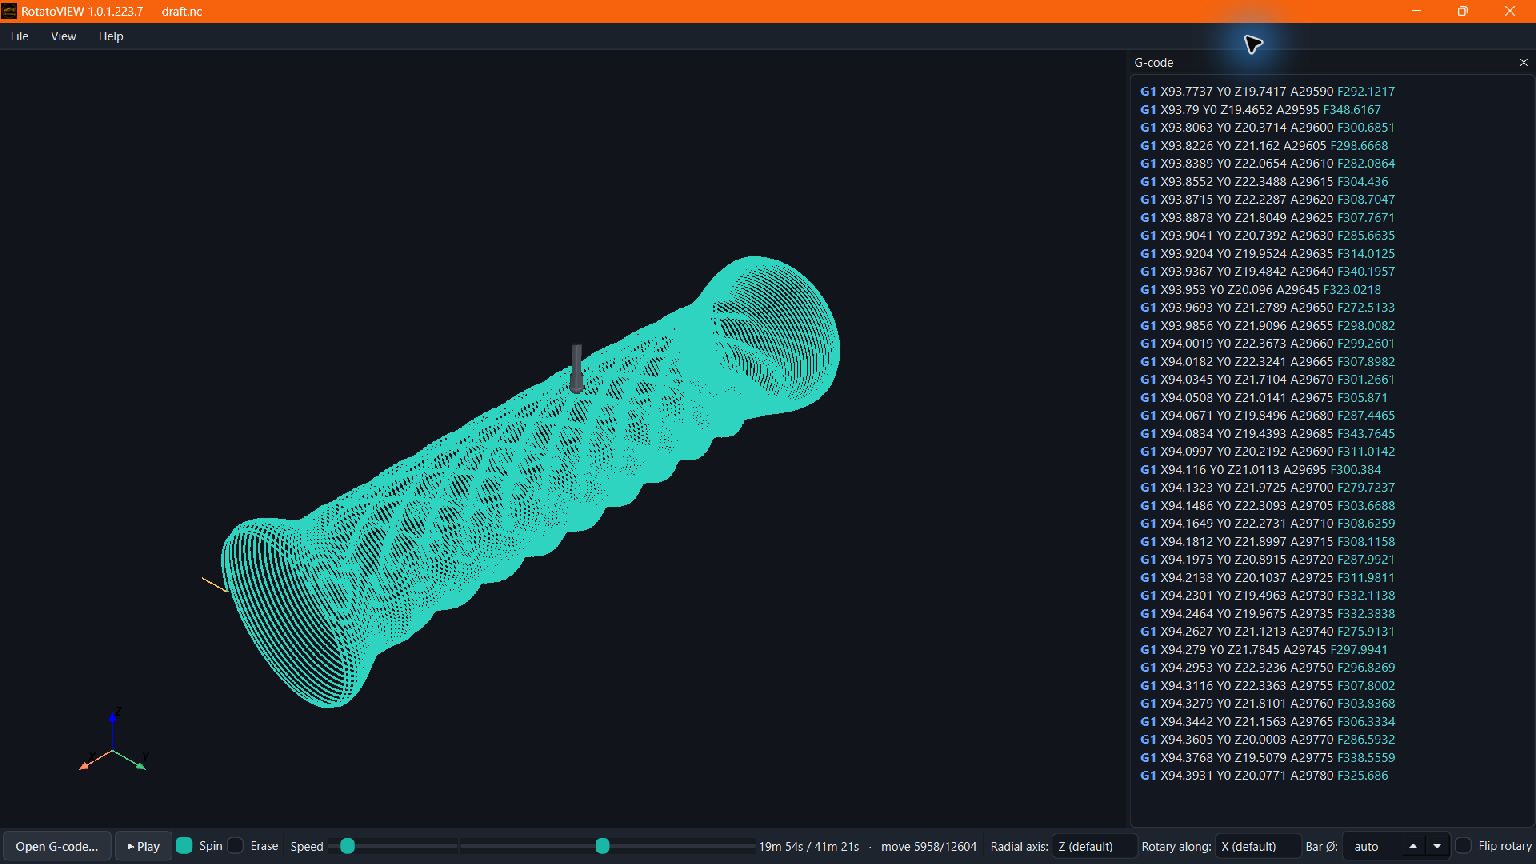Enable the Erase checkbox
This screenshot has width=1536, height=864.
click(235, 846)
